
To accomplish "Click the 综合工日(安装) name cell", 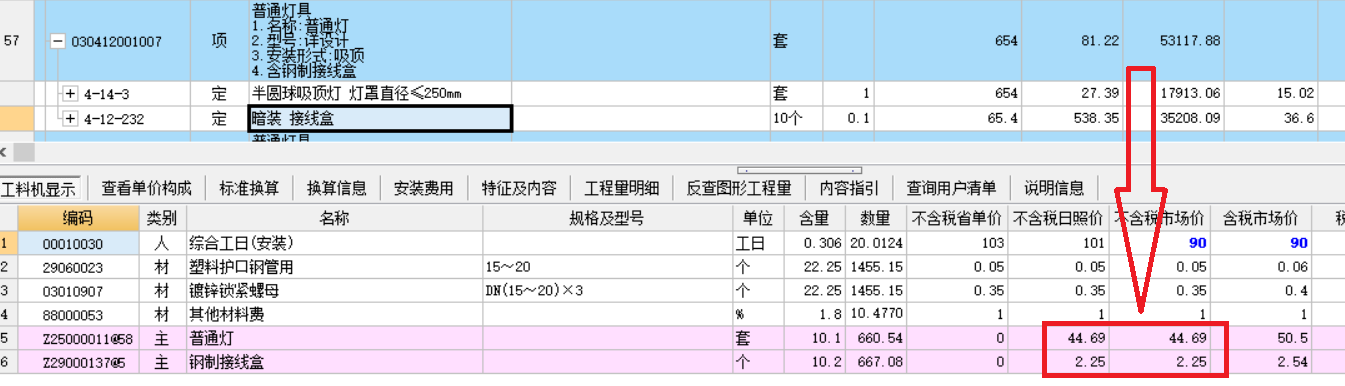I will coord(335,243).
